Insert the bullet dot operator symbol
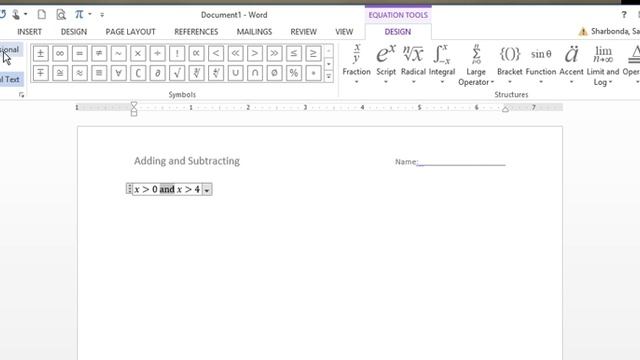Screen dimensions: 640x360 [313, 73]
